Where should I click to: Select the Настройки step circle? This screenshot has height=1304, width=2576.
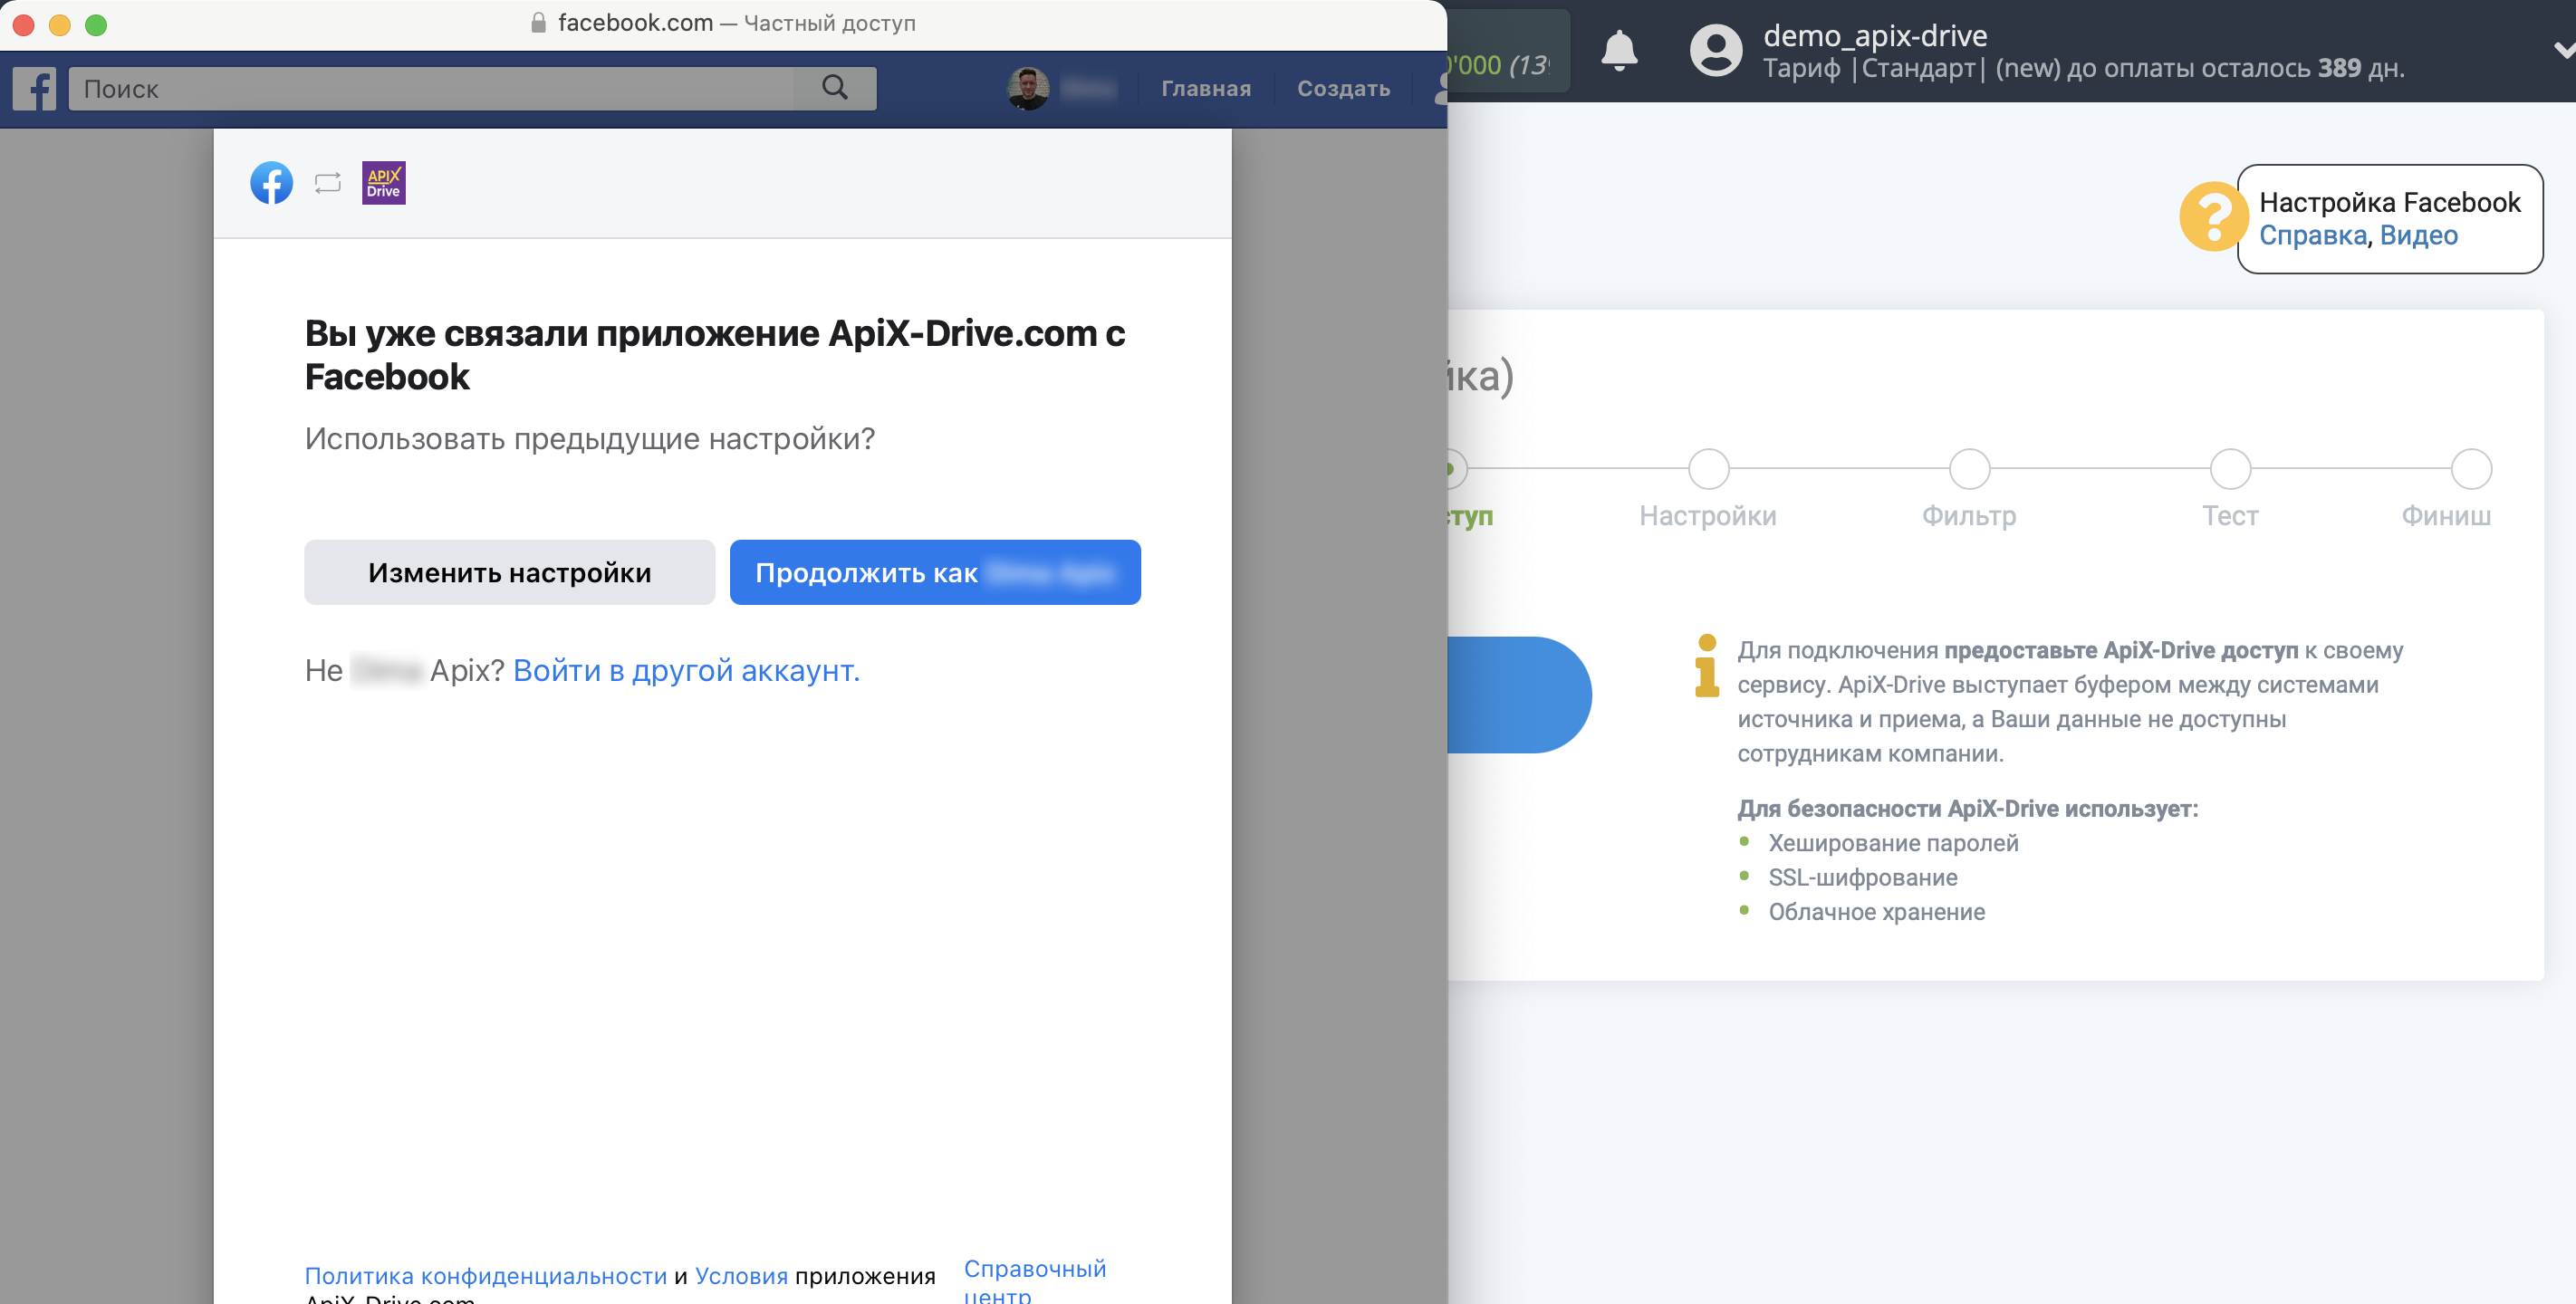[x=1709, y=469]
